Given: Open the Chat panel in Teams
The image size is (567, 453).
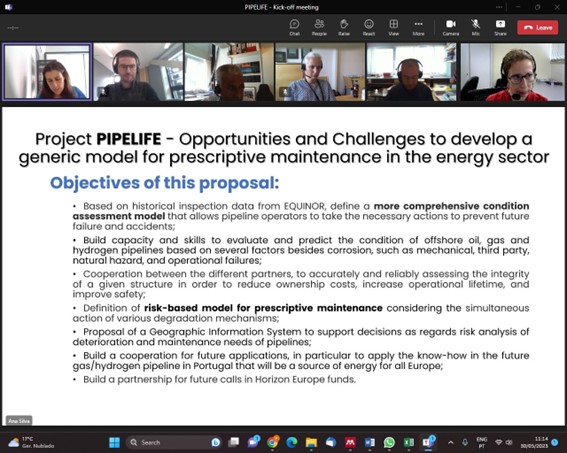Looking at the screenshot, I should click(x=294, y=27).
